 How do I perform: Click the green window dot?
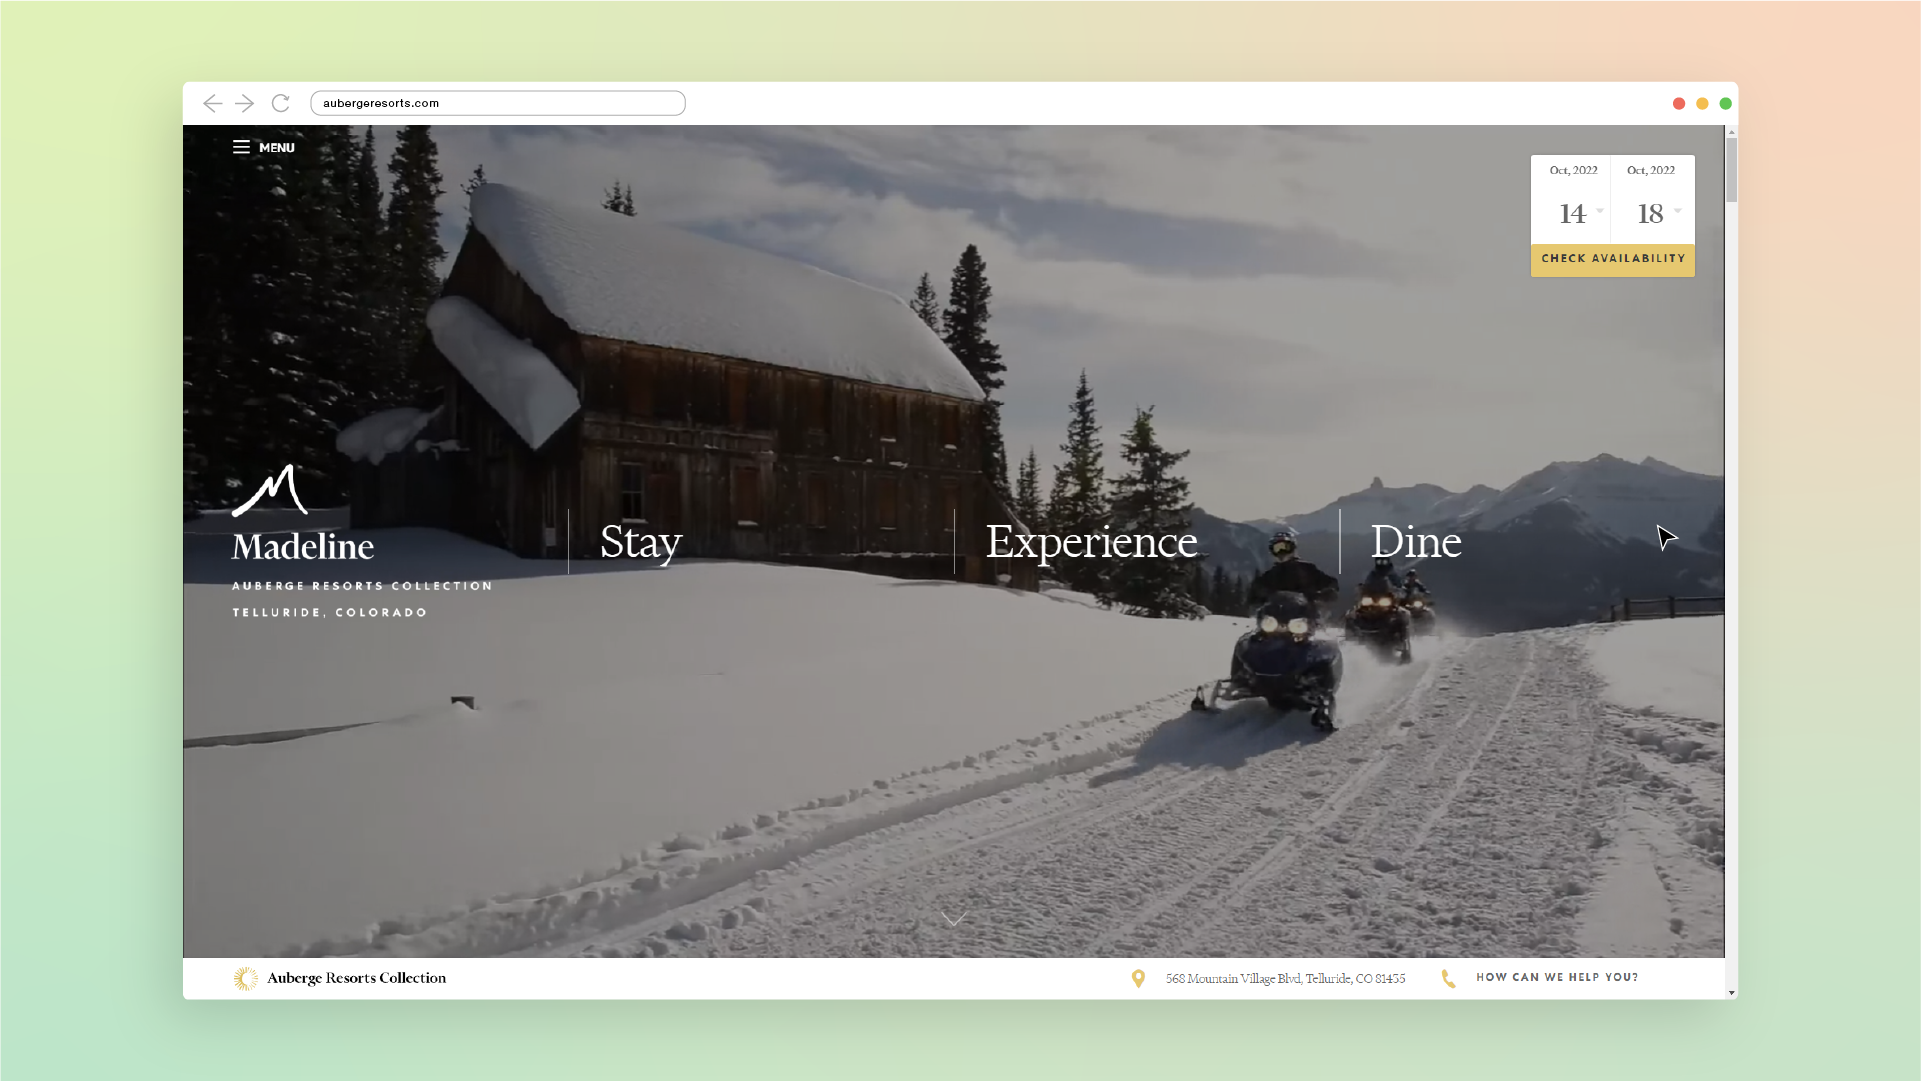[1725, 103]
